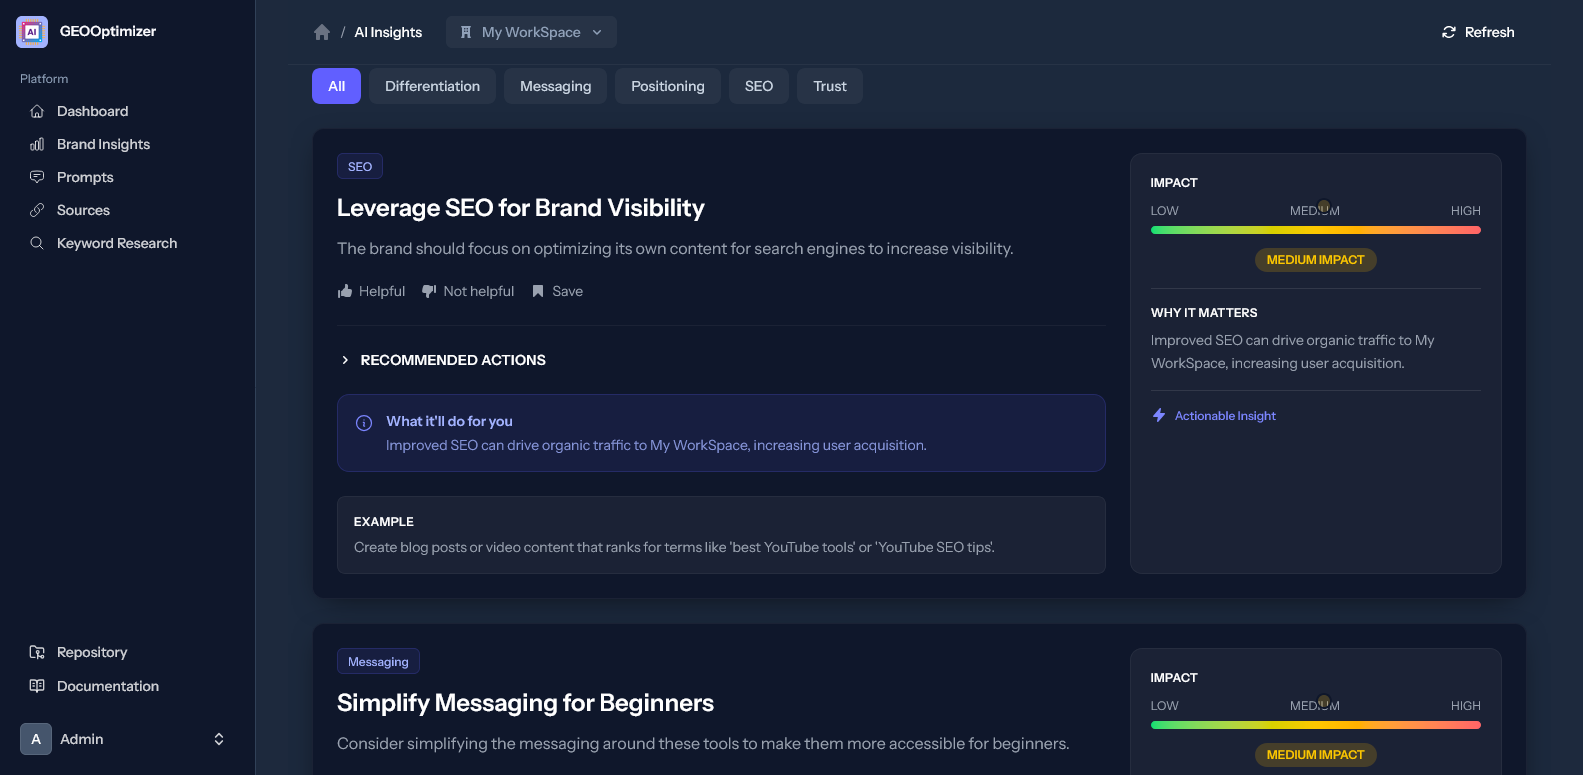Select the SEO filter tab
Screen dimensions: 1583x775
pyautogui.click(x=759, y=86)
